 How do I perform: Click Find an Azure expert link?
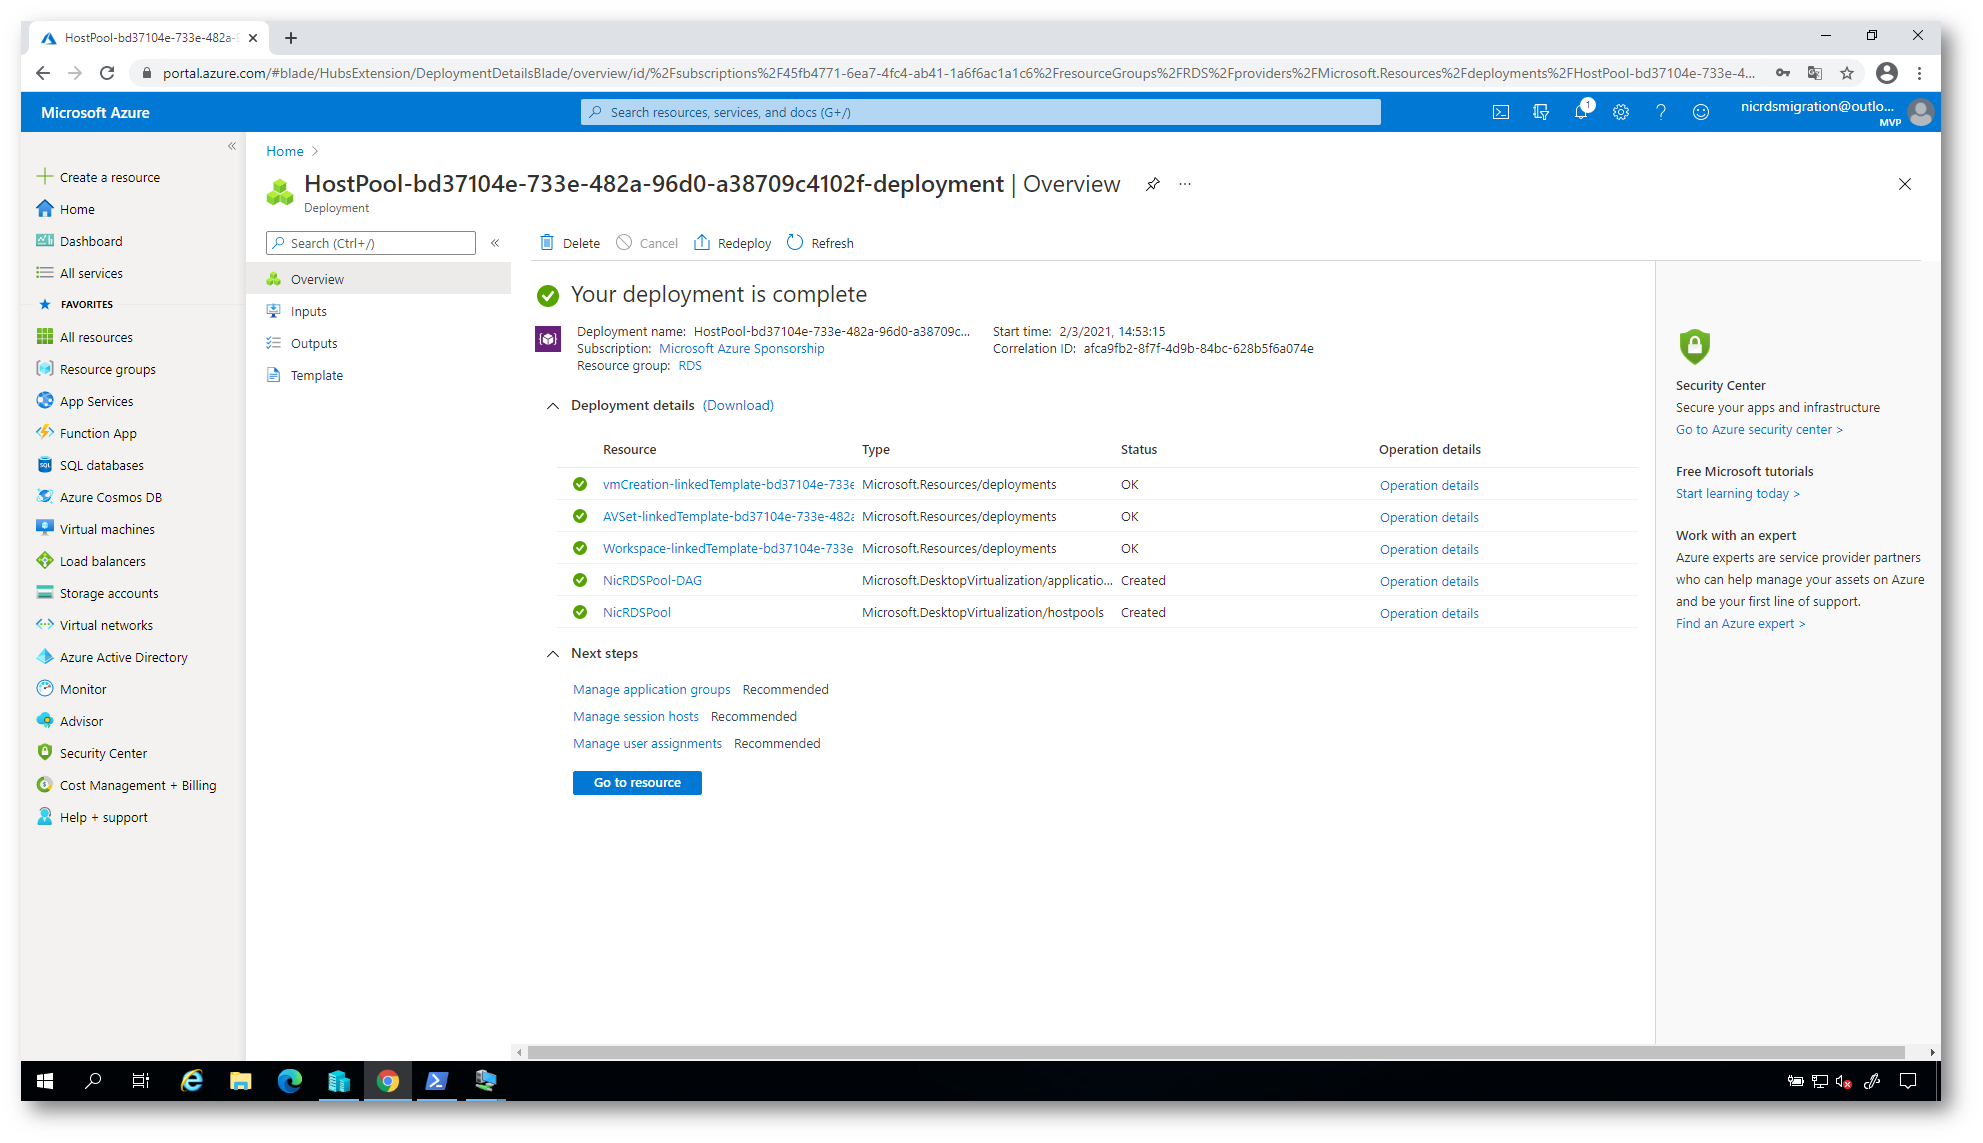point(1740,624)
